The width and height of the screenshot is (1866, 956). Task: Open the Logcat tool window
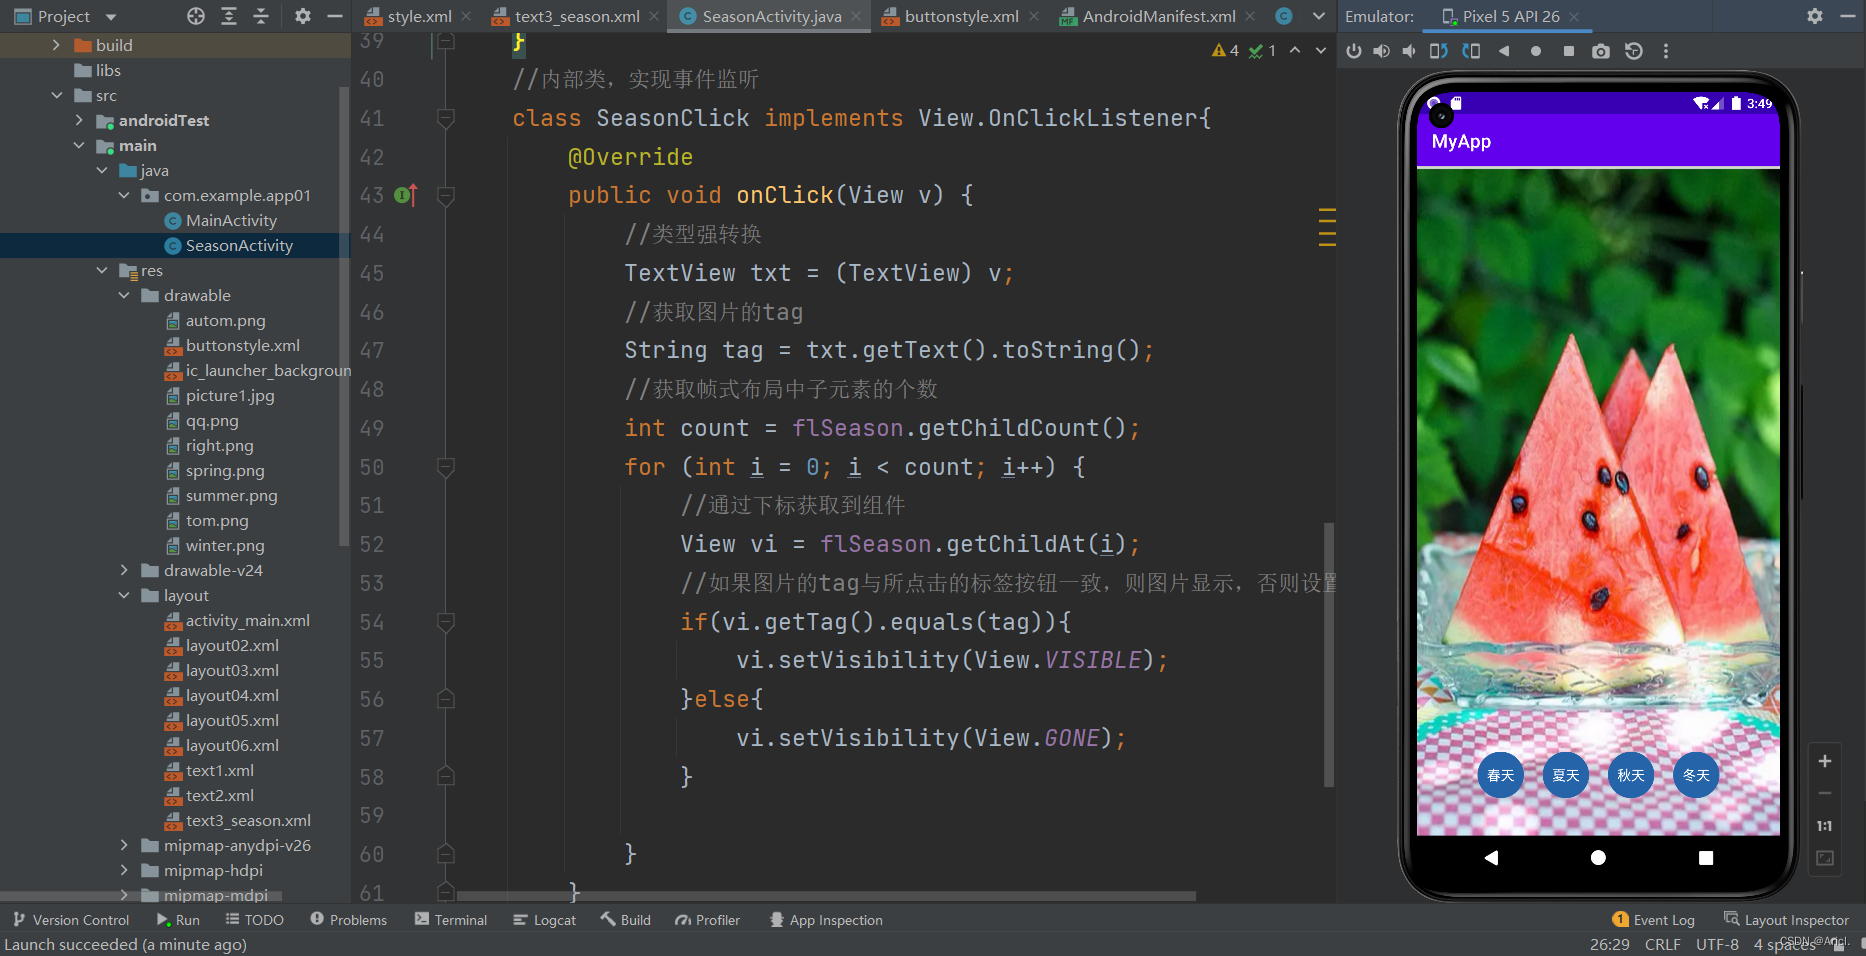544,920
